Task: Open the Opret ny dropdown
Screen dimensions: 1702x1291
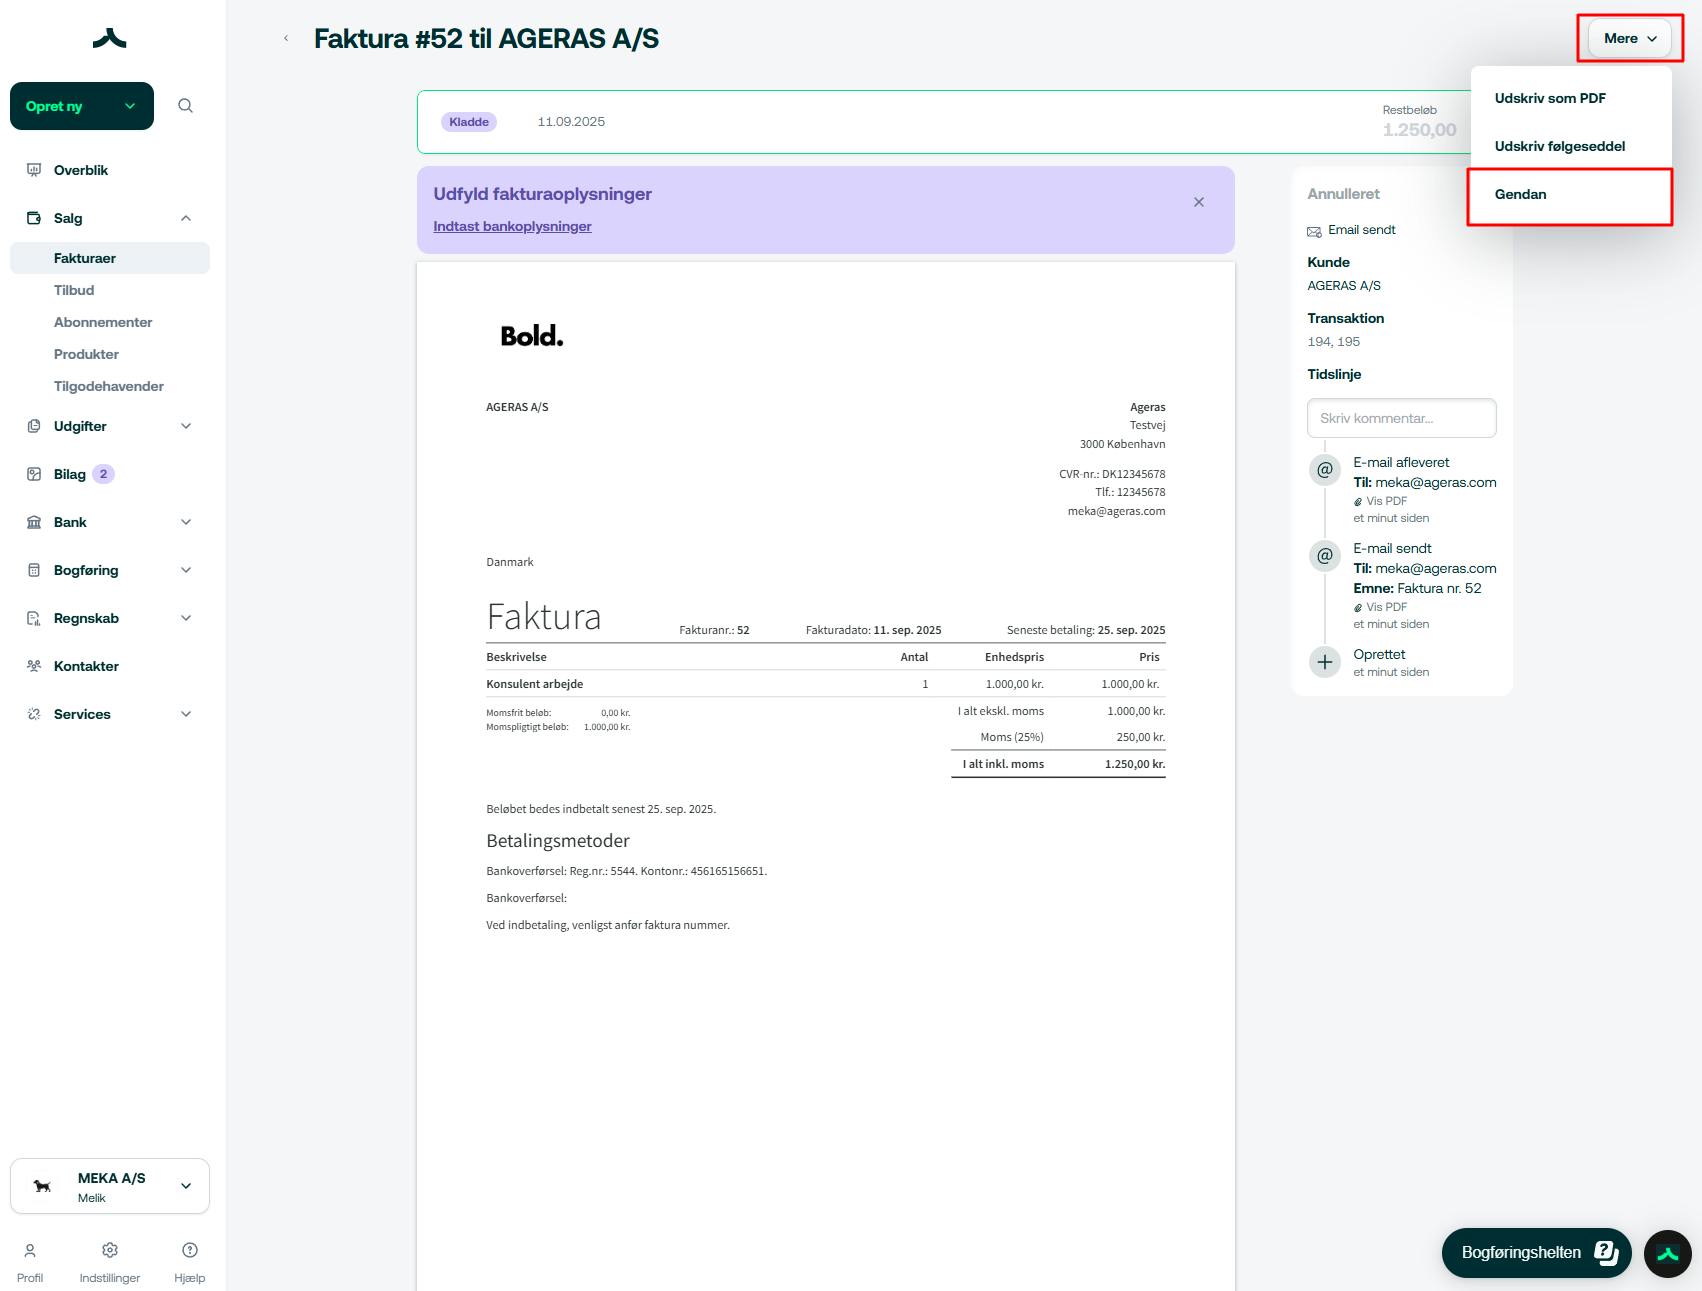Action: click(x=82, y=106)
